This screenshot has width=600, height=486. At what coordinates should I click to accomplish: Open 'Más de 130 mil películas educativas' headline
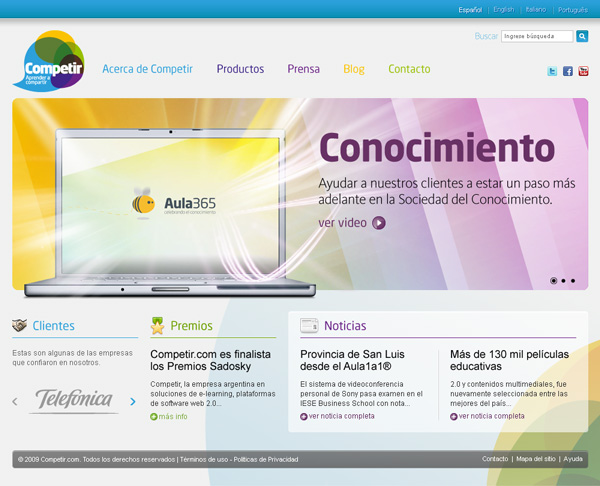pos(509,360)
